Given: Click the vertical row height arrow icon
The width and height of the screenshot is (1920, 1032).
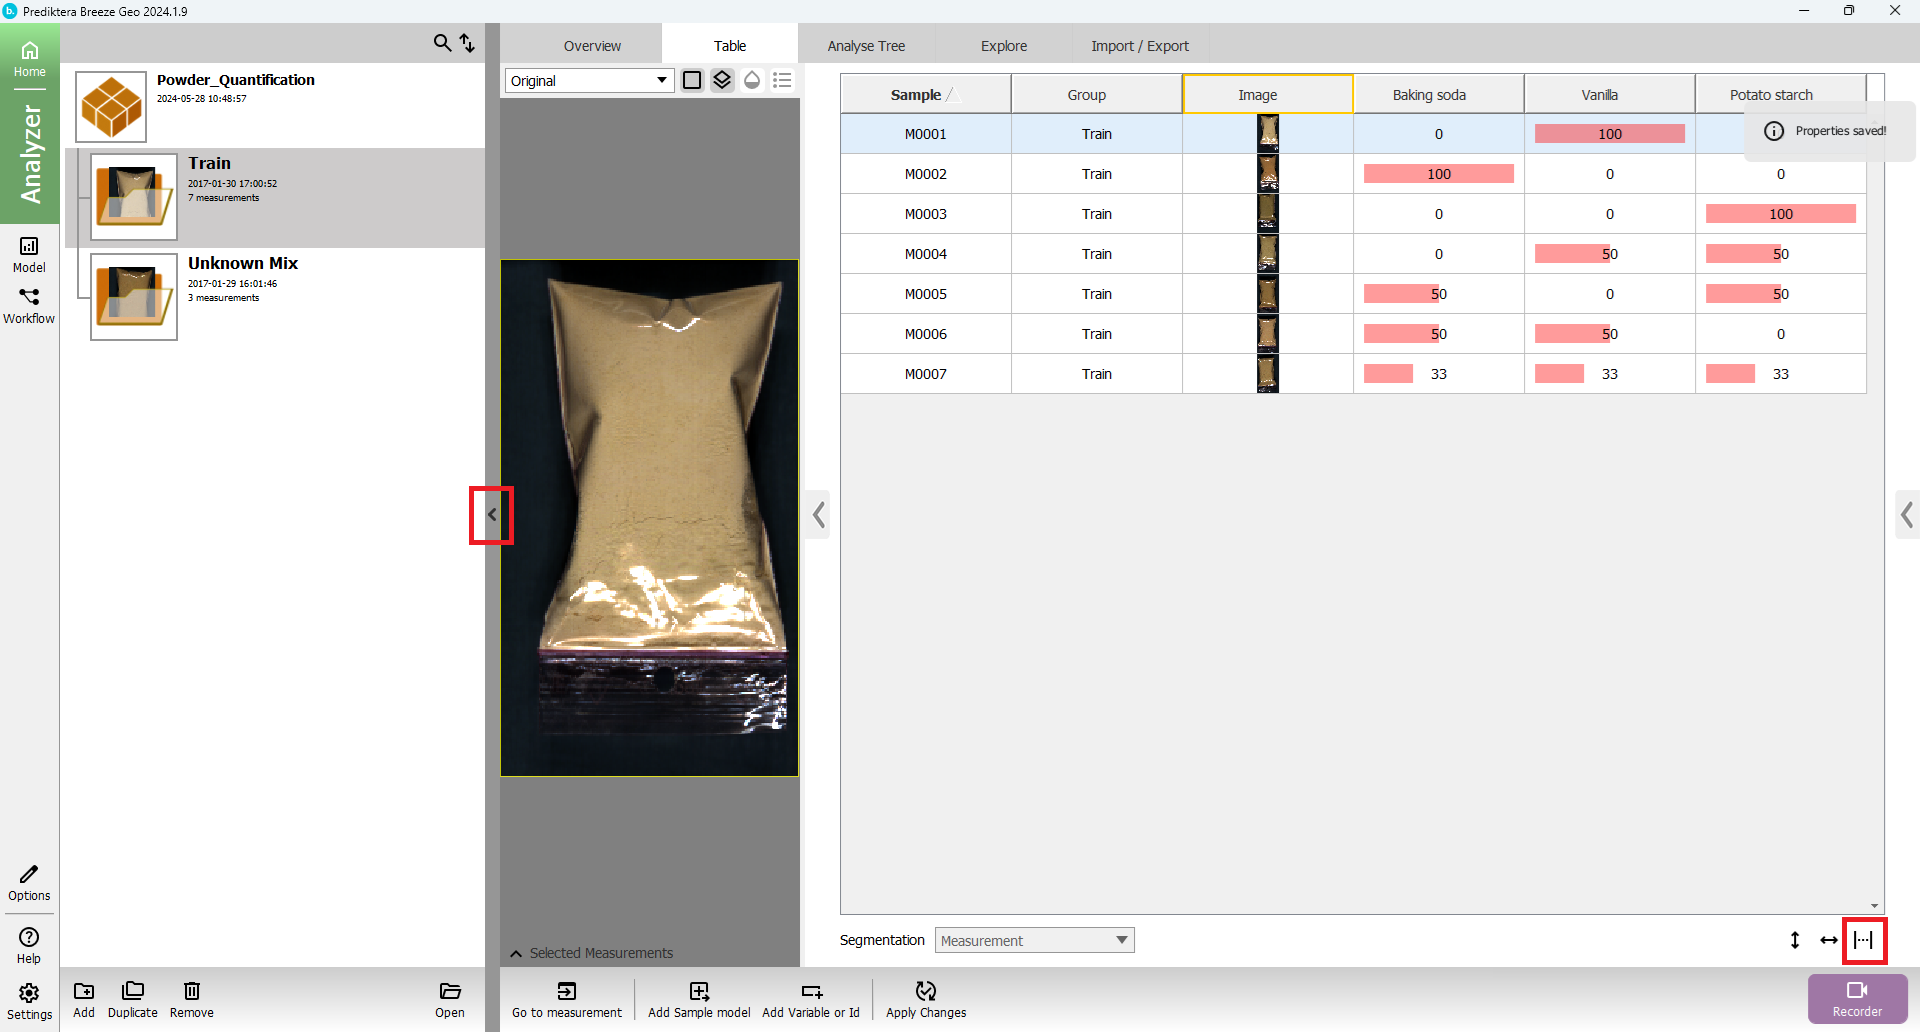Looking at the screenshot, I should tap(1795, 940).
